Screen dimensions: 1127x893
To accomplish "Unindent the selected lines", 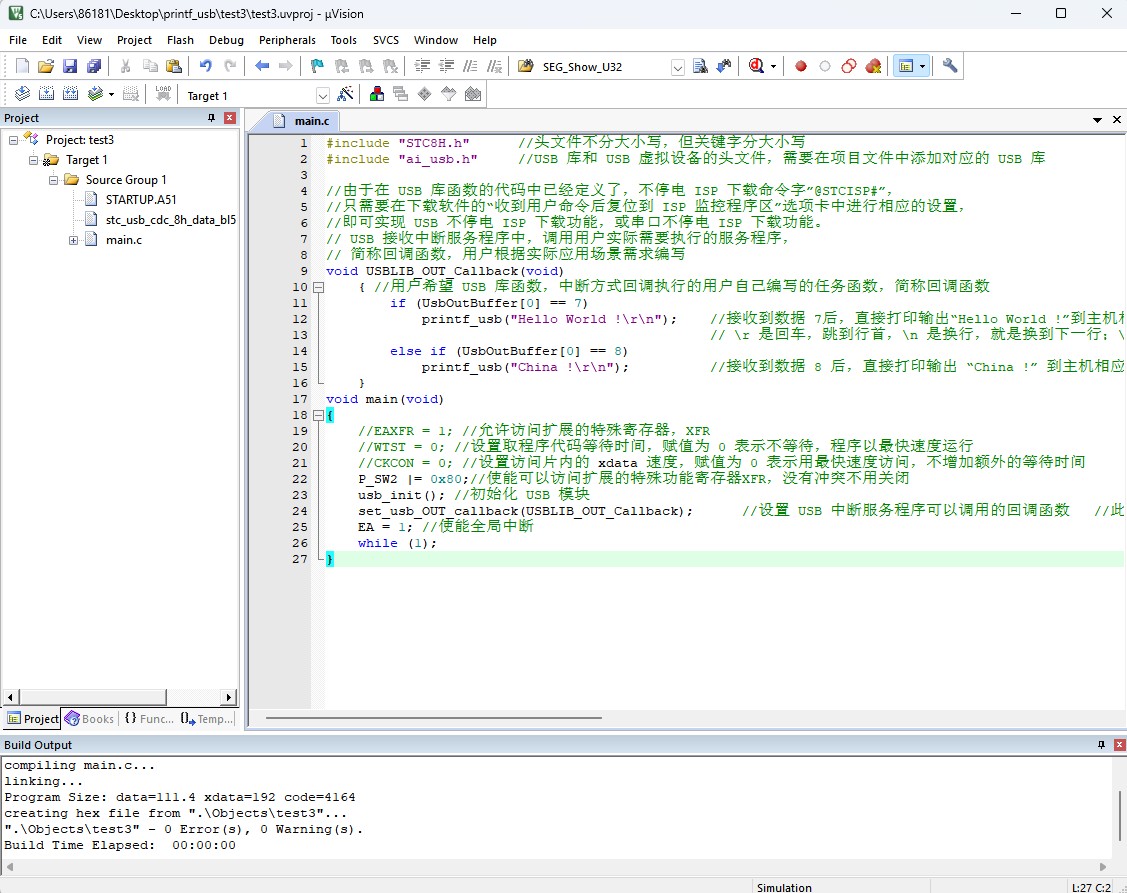I will pos(446,67).
